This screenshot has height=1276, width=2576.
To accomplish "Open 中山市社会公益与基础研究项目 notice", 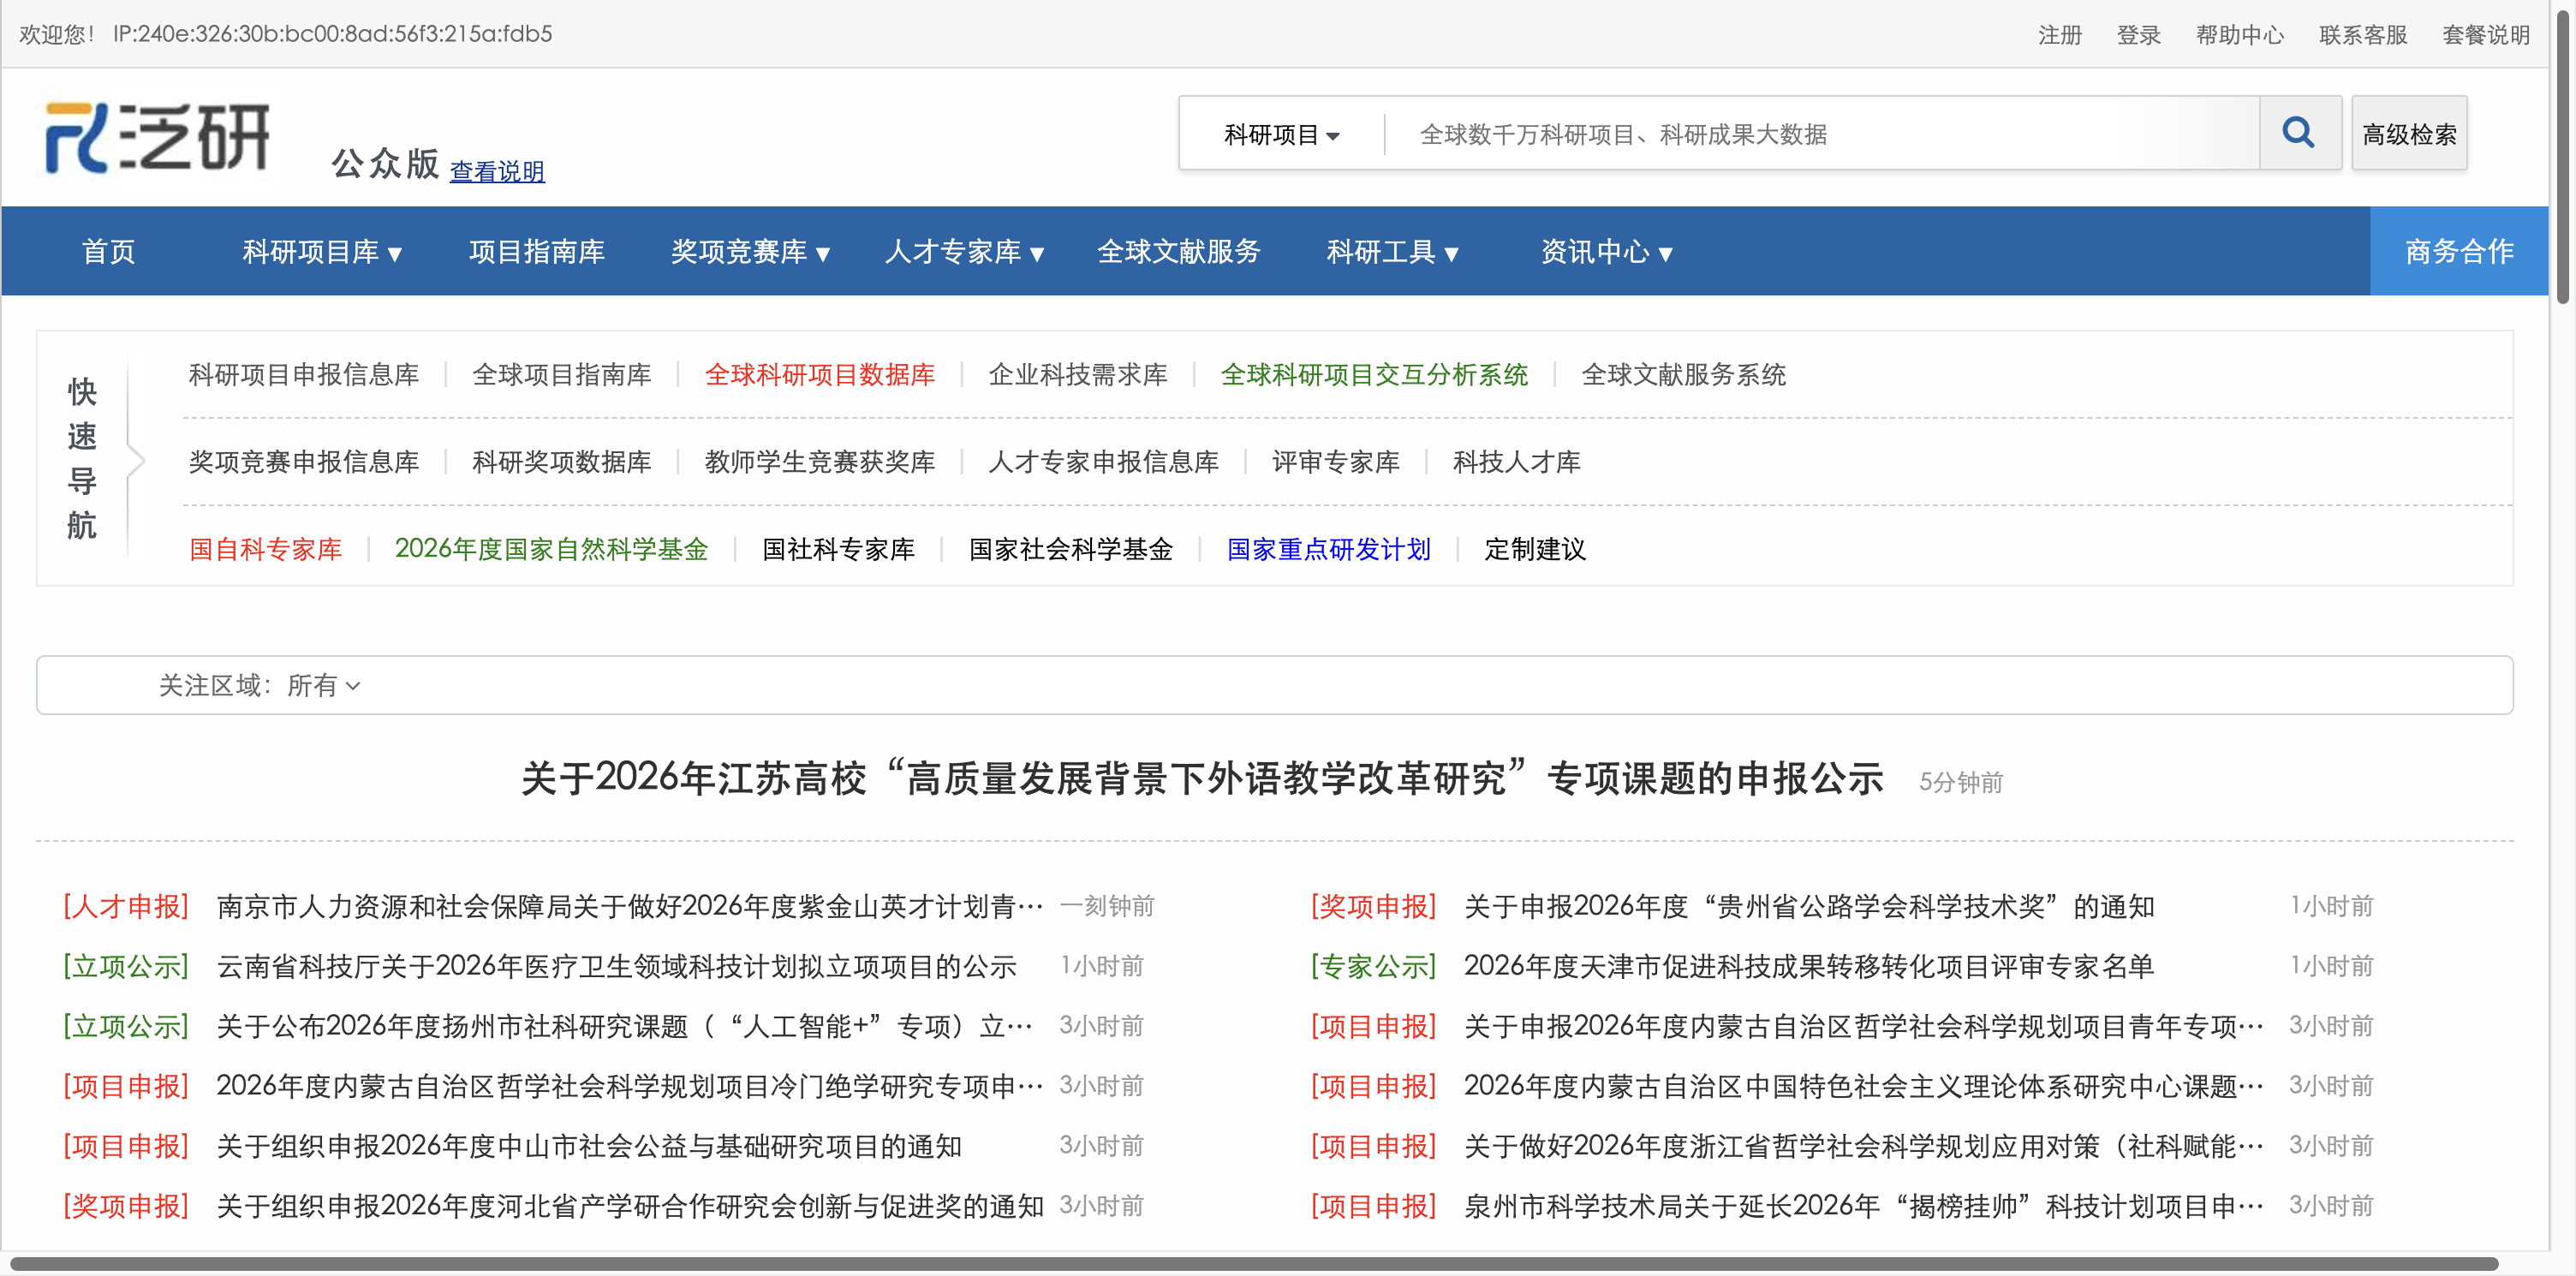I will [589, 1146].
